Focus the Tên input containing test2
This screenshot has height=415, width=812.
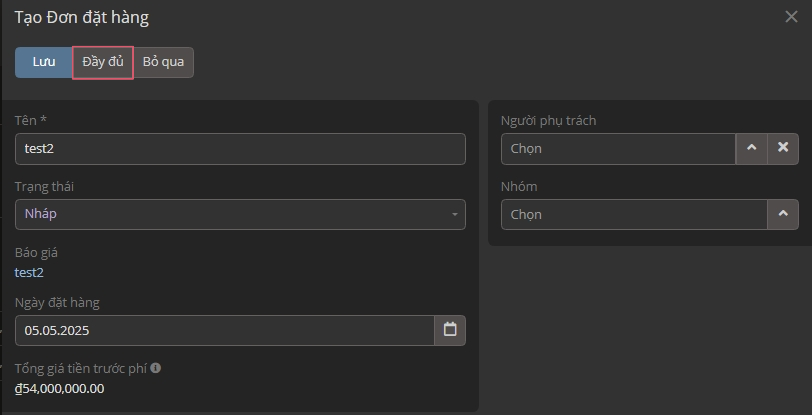240,149
